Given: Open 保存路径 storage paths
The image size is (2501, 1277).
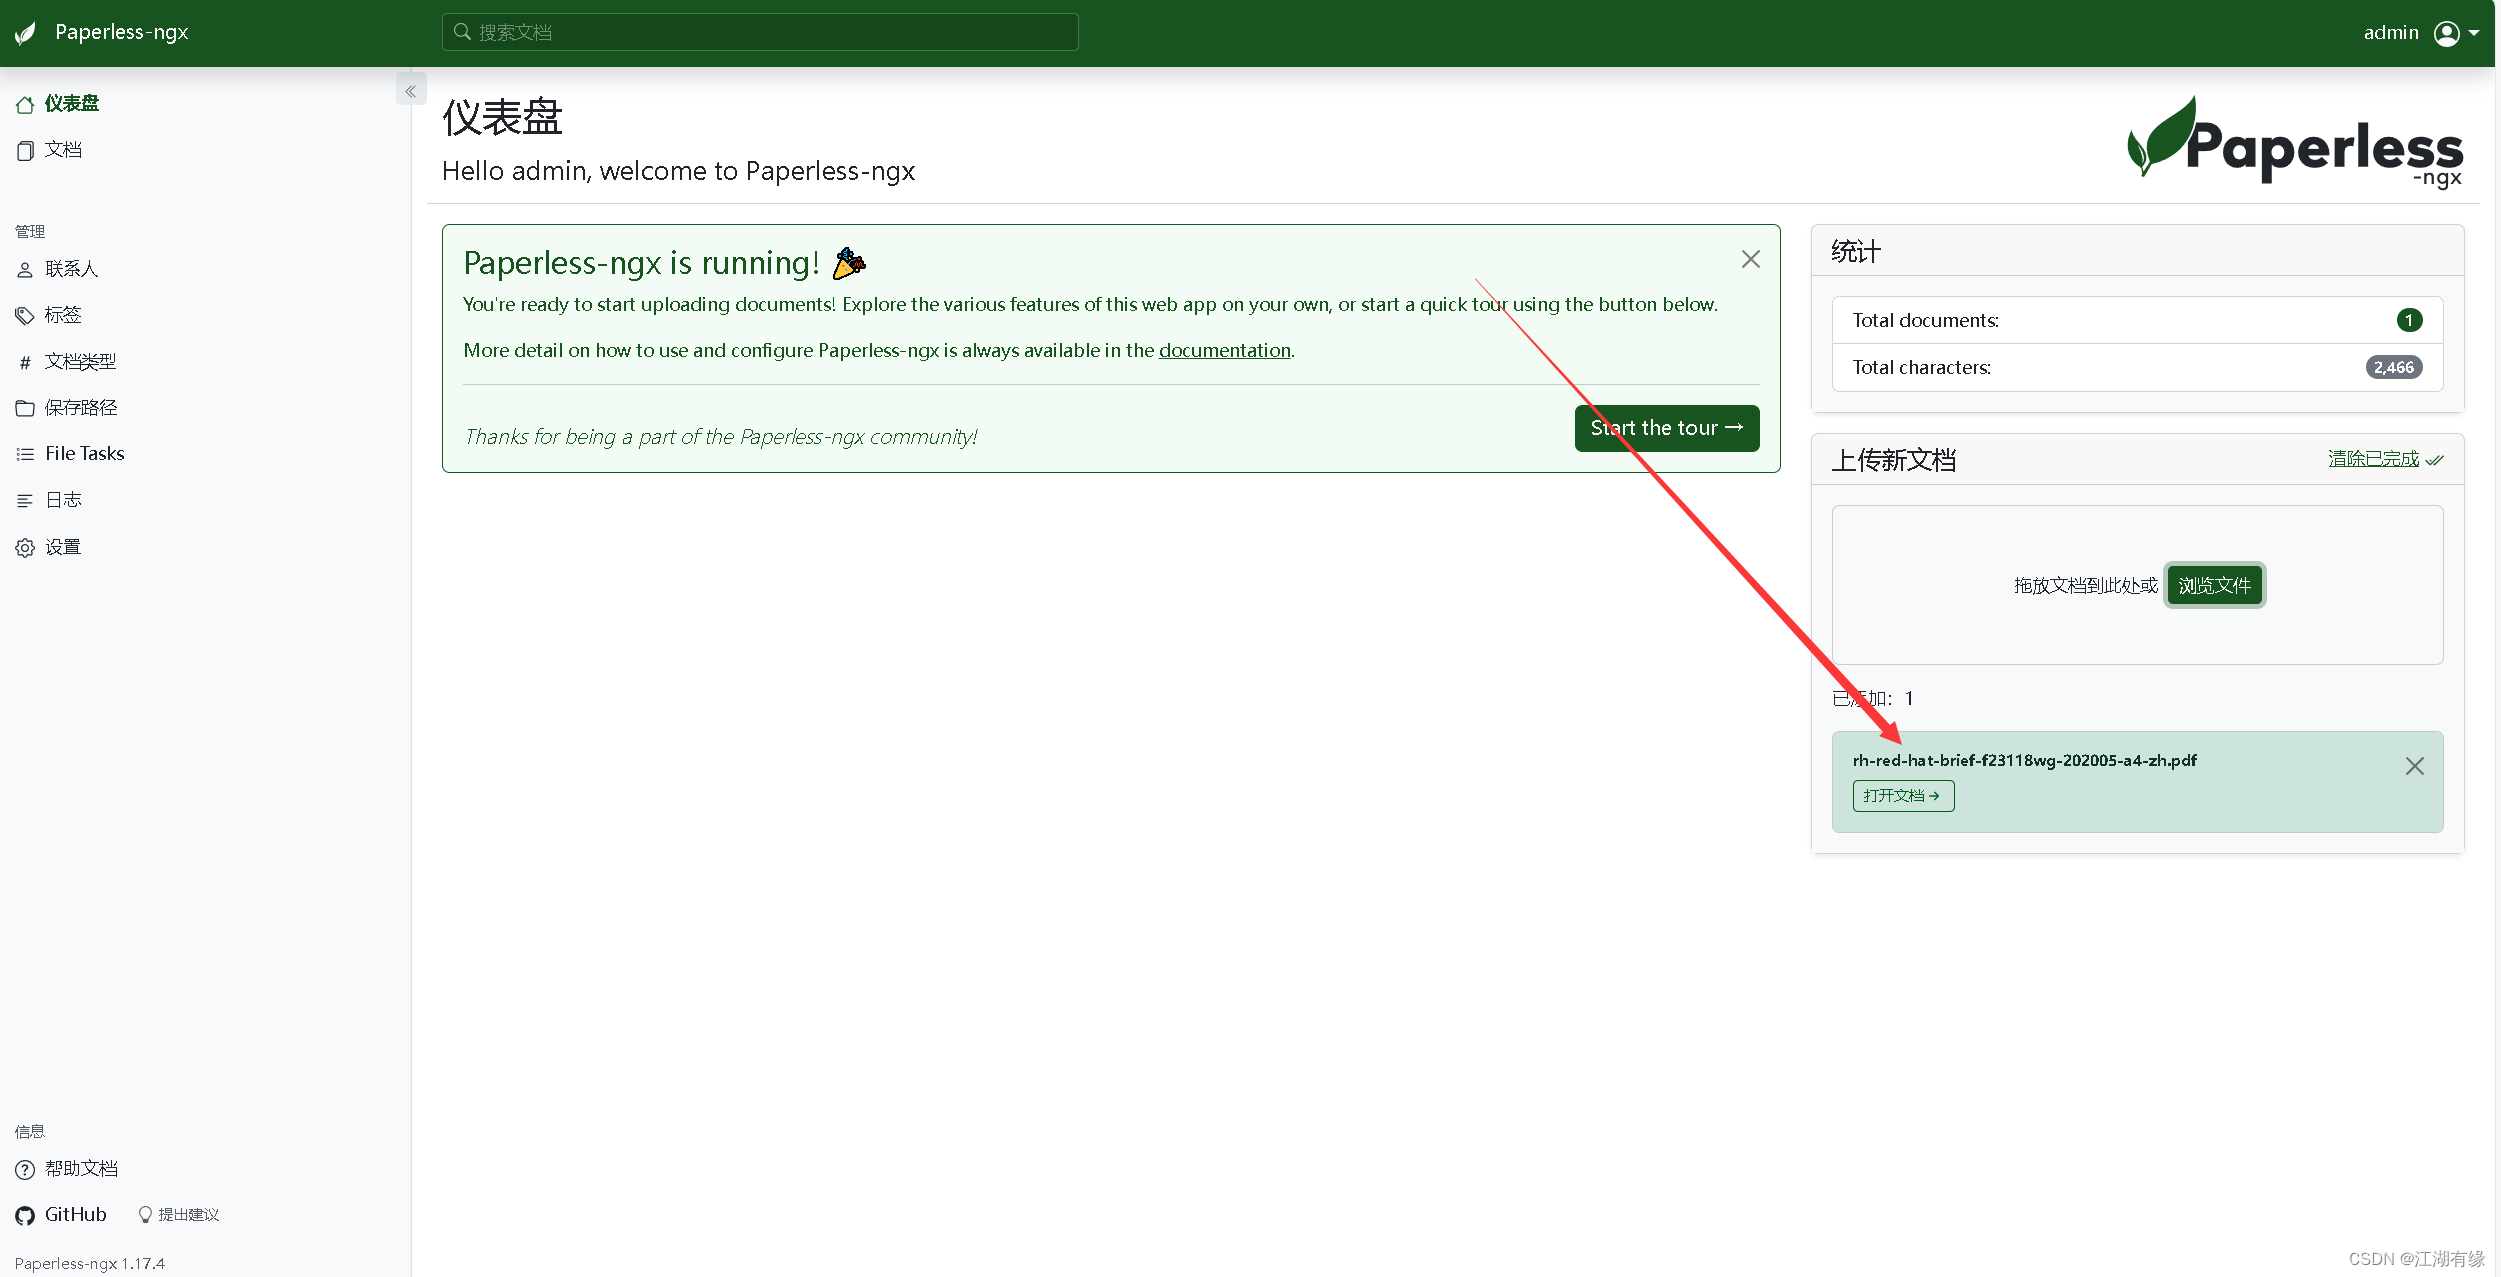Looking at the screenshot, I should (x=80, y=407).
